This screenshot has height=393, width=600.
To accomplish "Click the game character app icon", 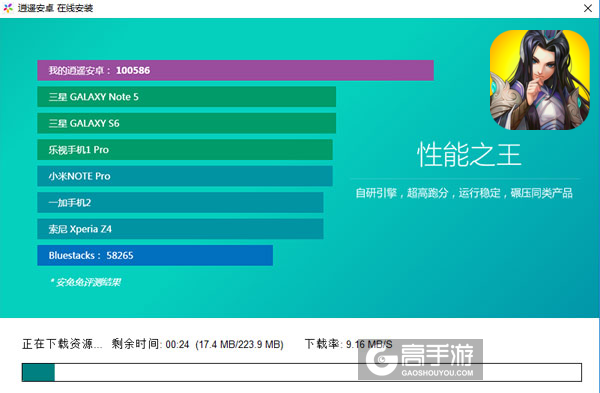I will point(540,80).
